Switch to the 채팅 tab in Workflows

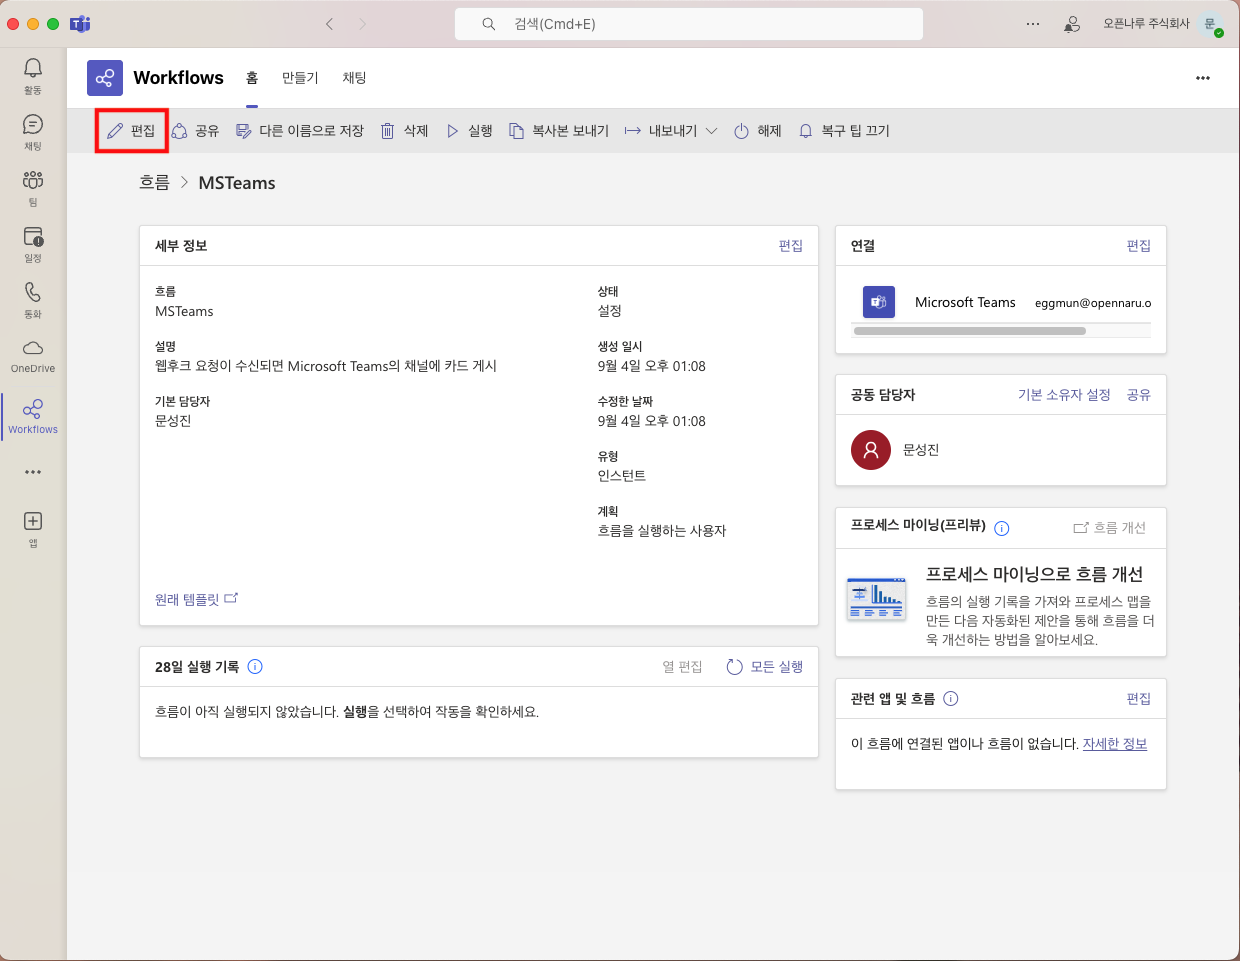(x=354, y=78)
